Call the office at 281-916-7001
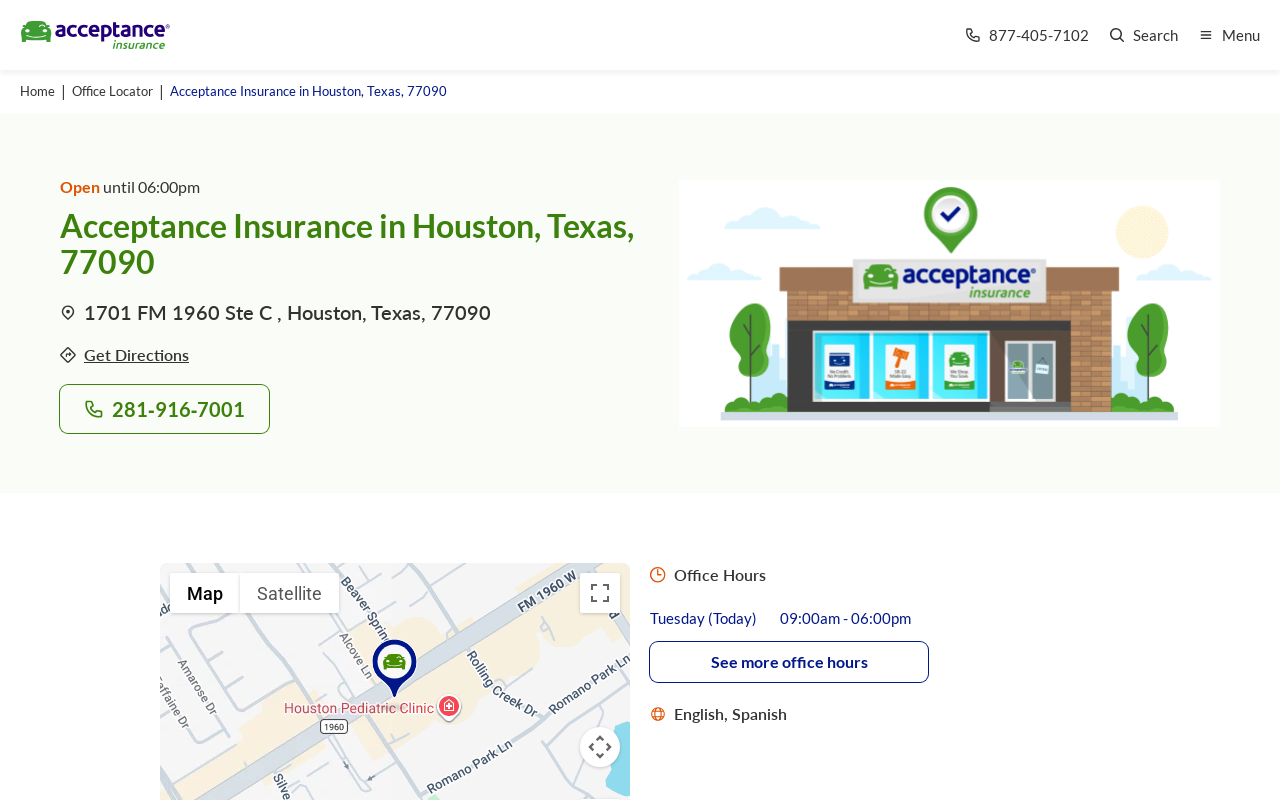Screen dimensions: 1280x800 (x=165, y=409)
